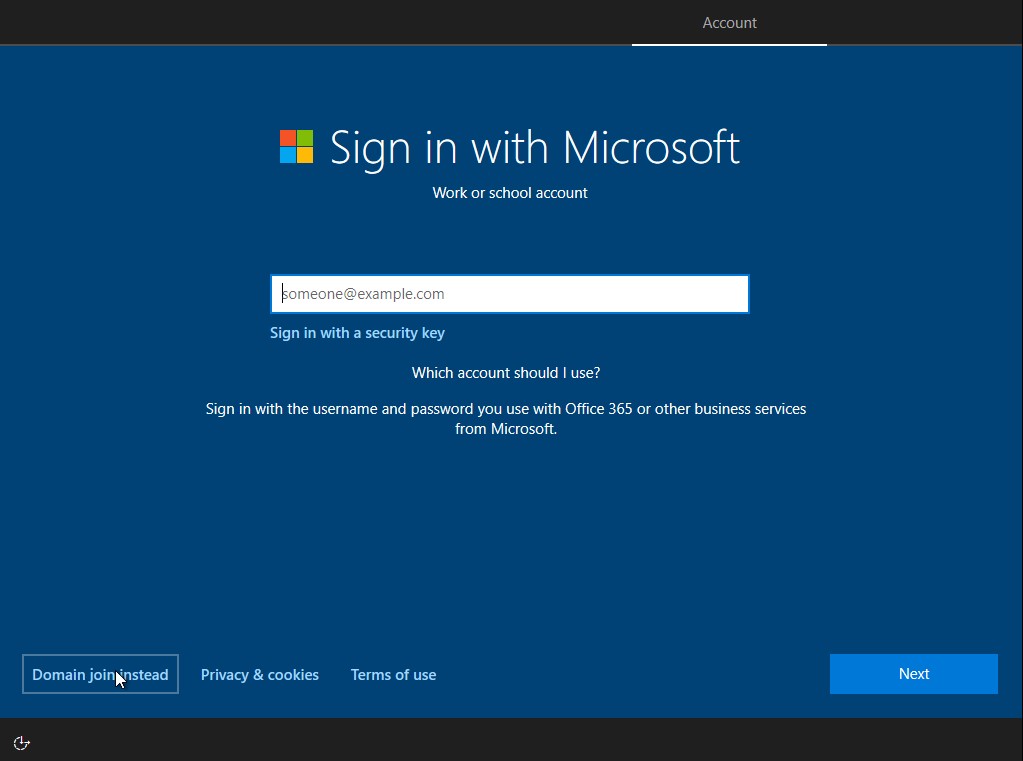
Task: Open Sign in with a security key
Action: [357, 332]
